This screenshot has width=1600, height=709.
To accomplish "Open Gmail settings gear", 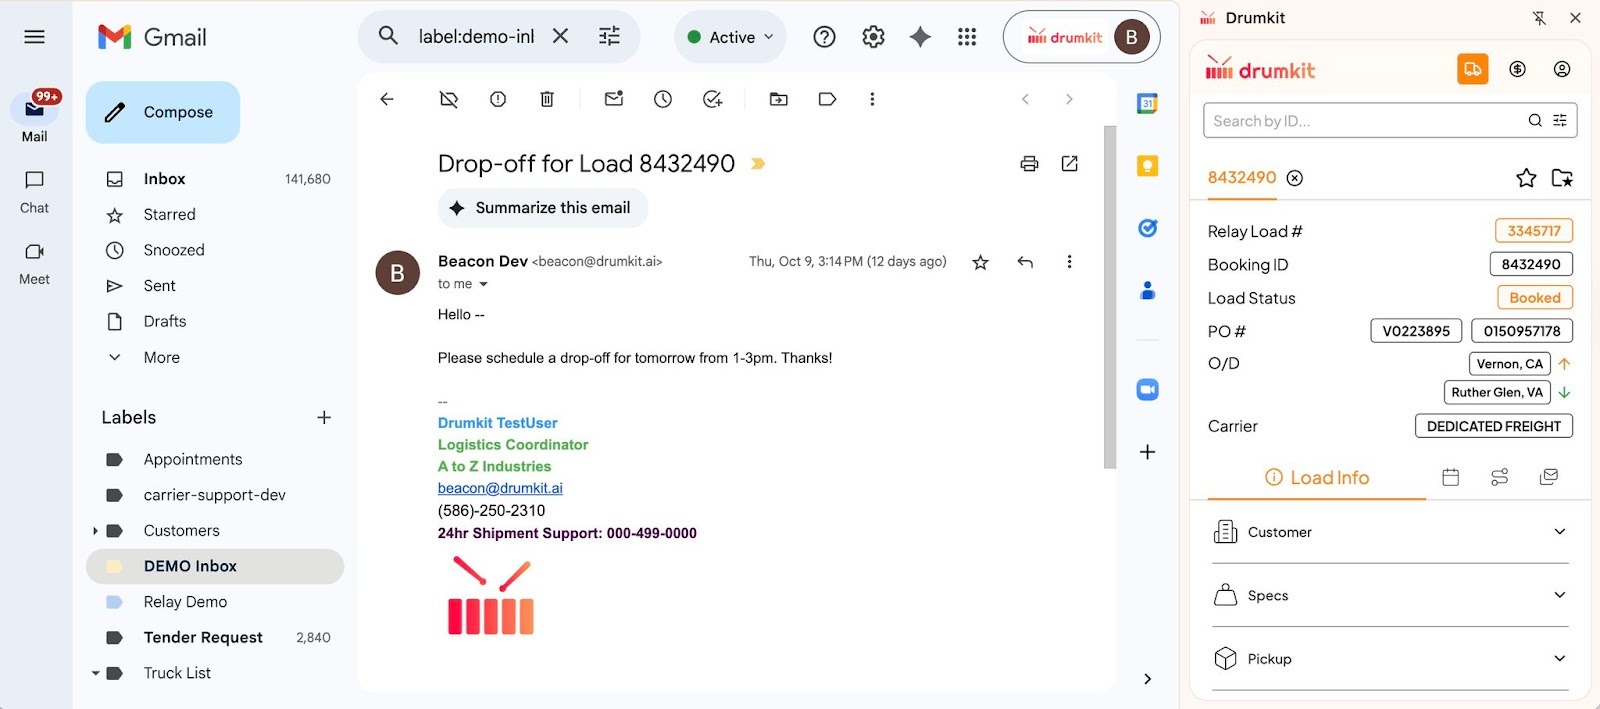I will click(x=873, y=37).
